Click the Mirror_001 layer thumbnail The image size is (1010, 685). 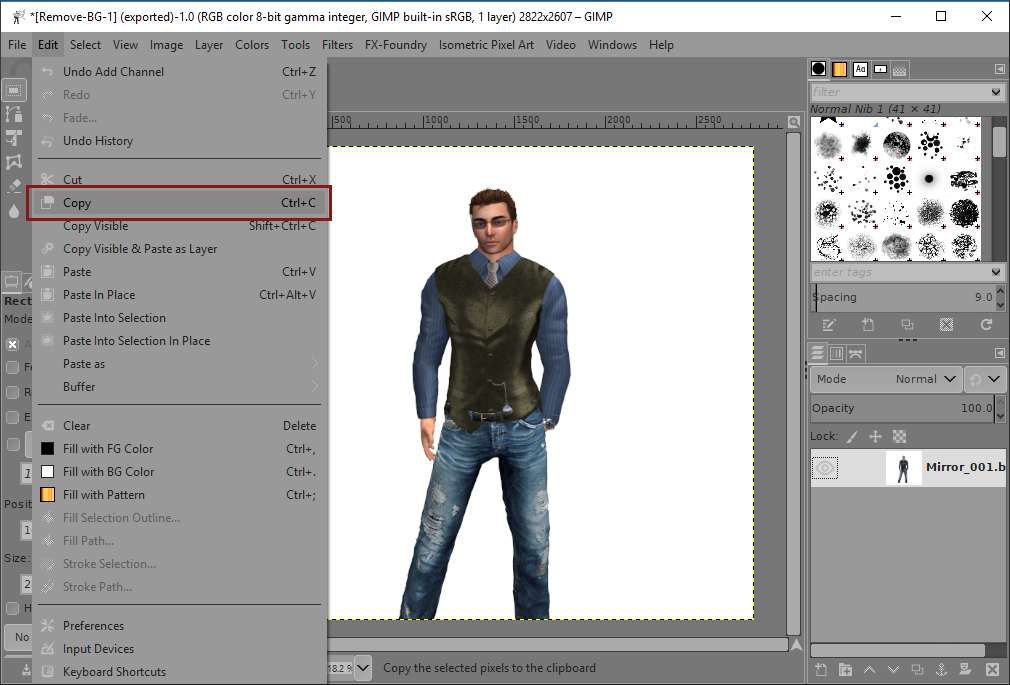point(903,468)
